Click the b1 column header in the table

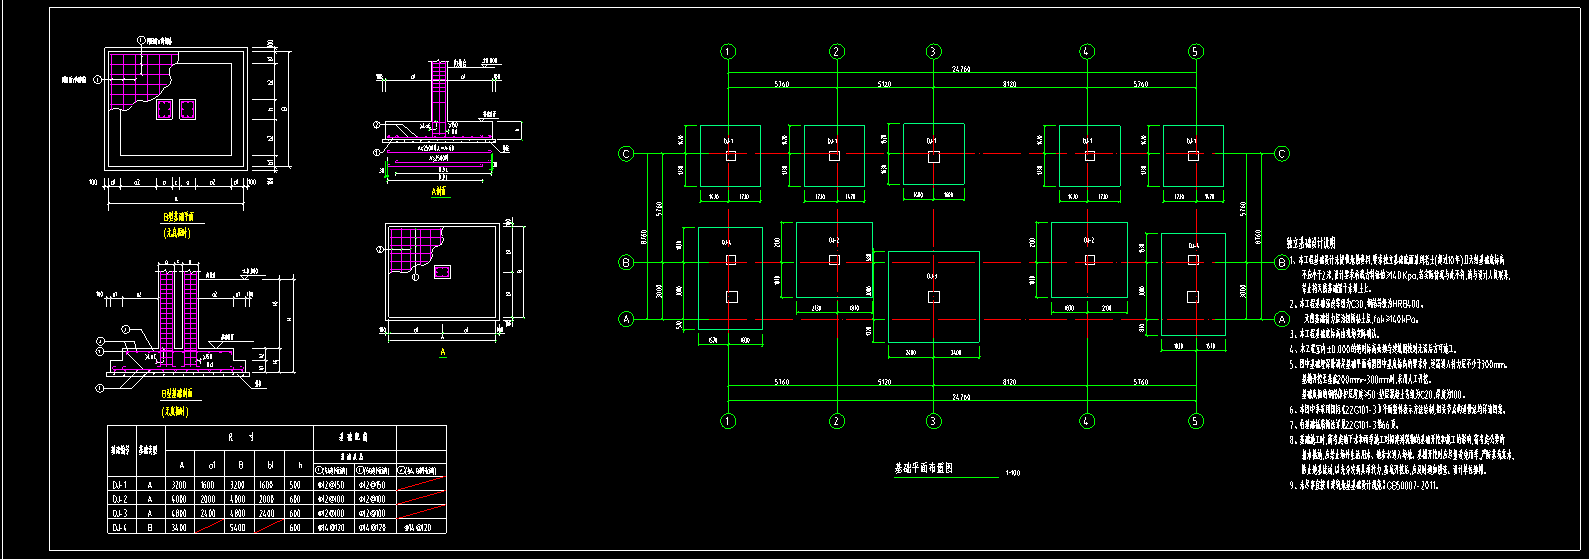(x=270, y=465)
